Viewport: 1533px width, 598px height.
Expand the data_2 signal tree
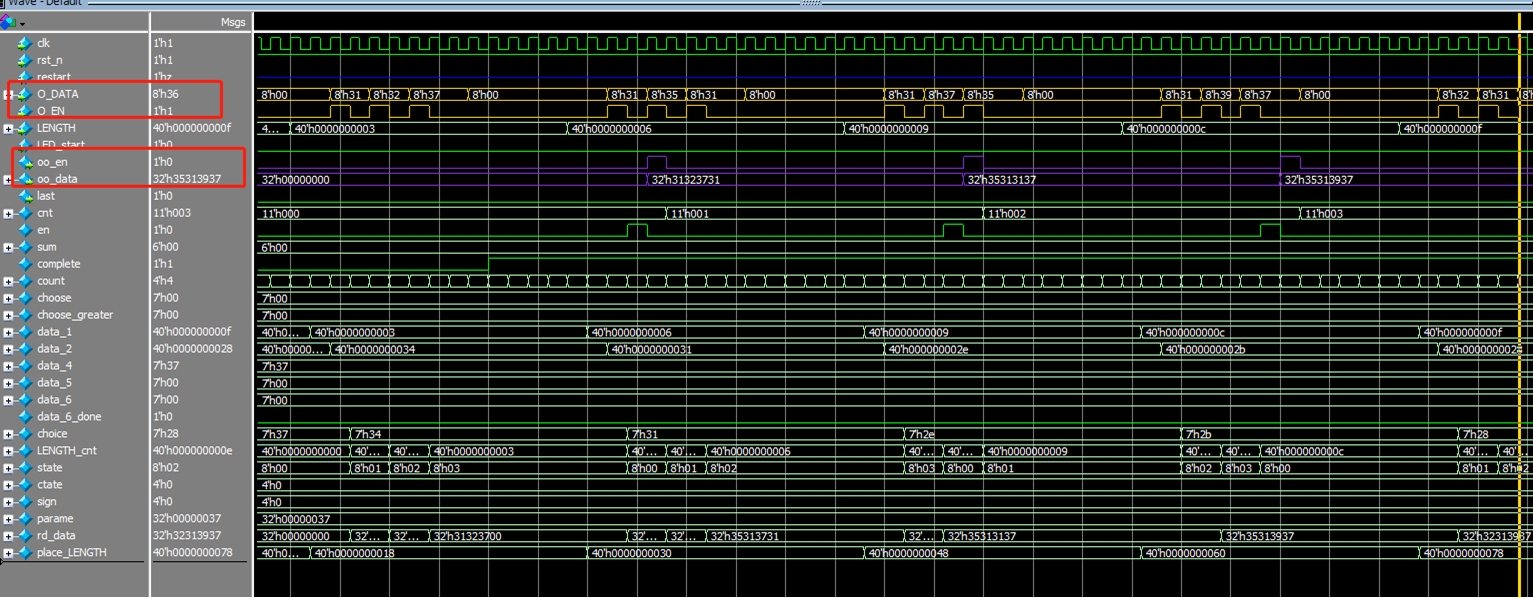(8, 349)
